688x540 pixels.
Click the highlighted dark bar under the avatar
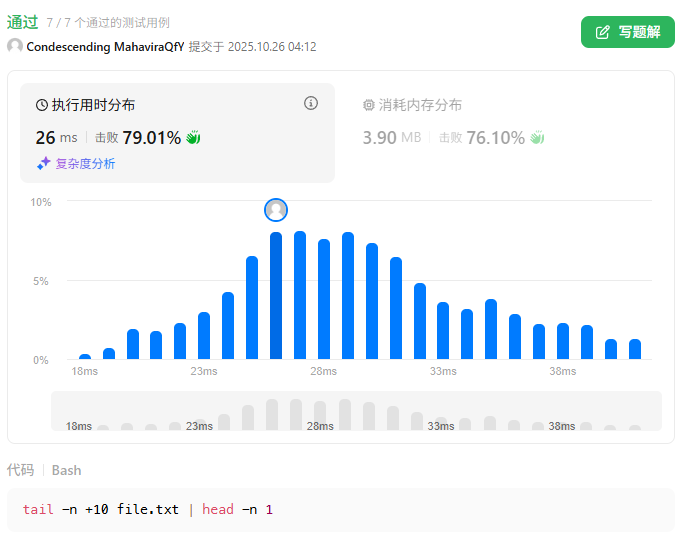(x=276, y=295)
